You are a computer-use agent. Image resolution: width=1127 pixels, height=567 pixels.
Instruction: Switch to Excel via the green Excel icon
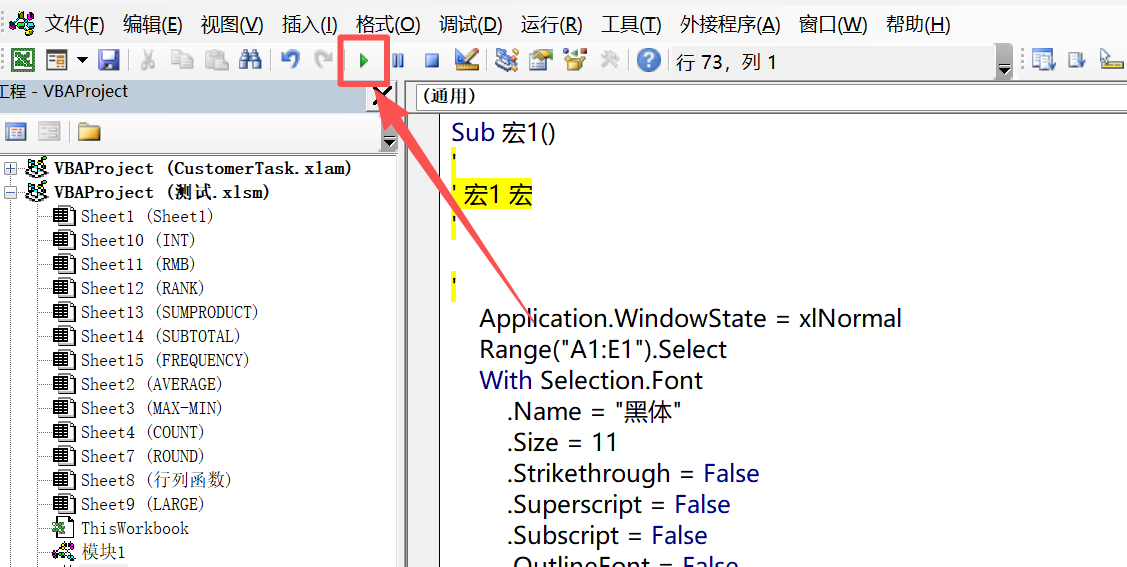[x=22, y=61]
